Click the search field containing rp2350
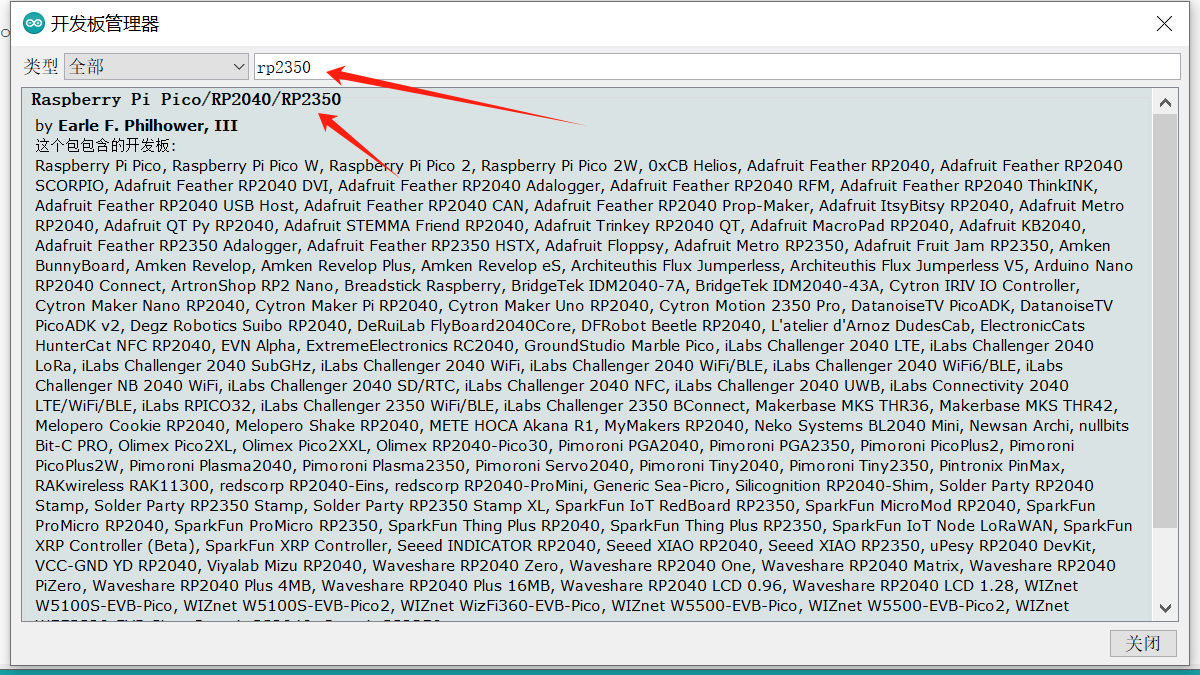 [717, 67]
